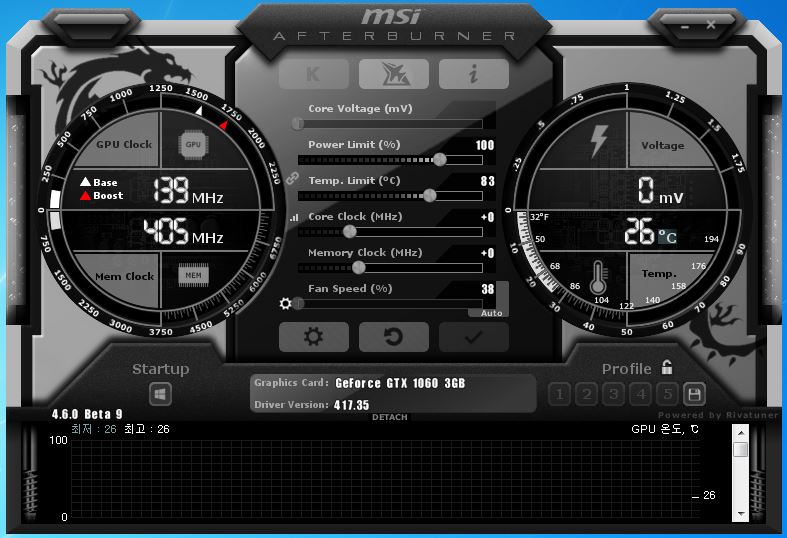Click the Power Limit slider handle
The width and height of the screenshot is (787, 538).
[x=440, y=160]
